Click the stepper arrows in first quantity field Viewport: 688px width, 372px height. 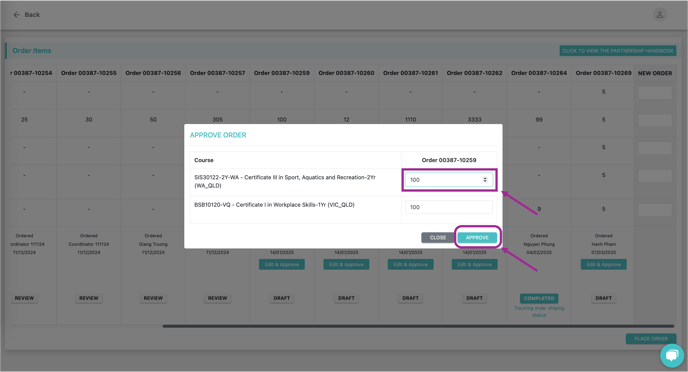coord(485,179)
